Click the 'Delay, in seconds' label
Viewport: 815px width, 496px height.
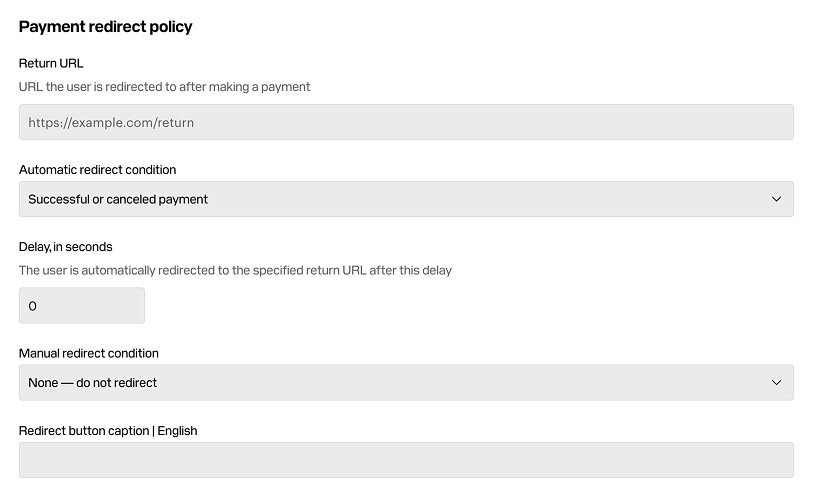[65, 247]
